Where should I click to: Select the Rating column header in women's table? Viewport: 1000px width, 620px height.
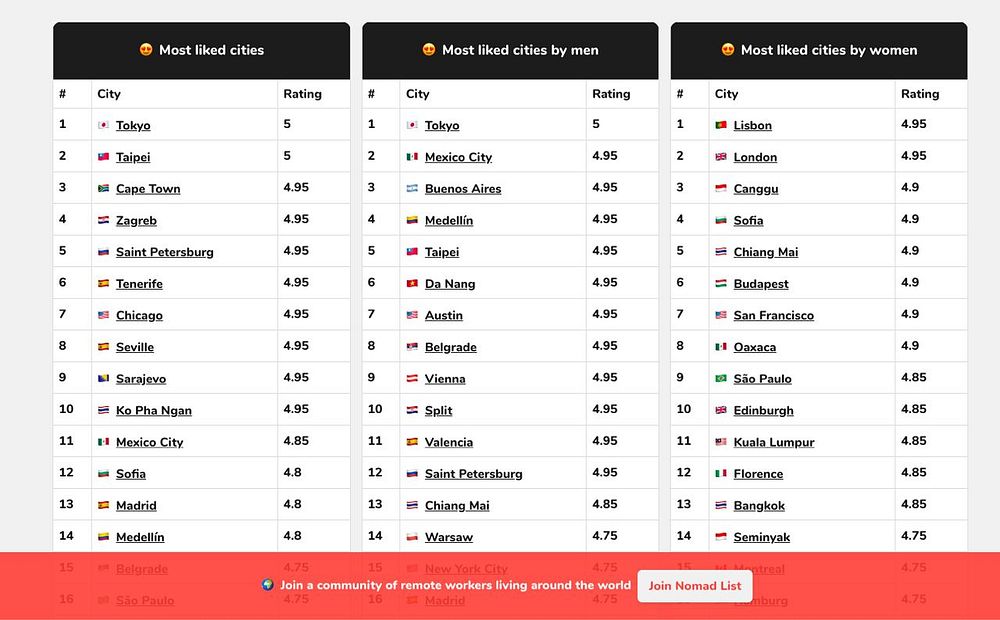pos(920,94)
